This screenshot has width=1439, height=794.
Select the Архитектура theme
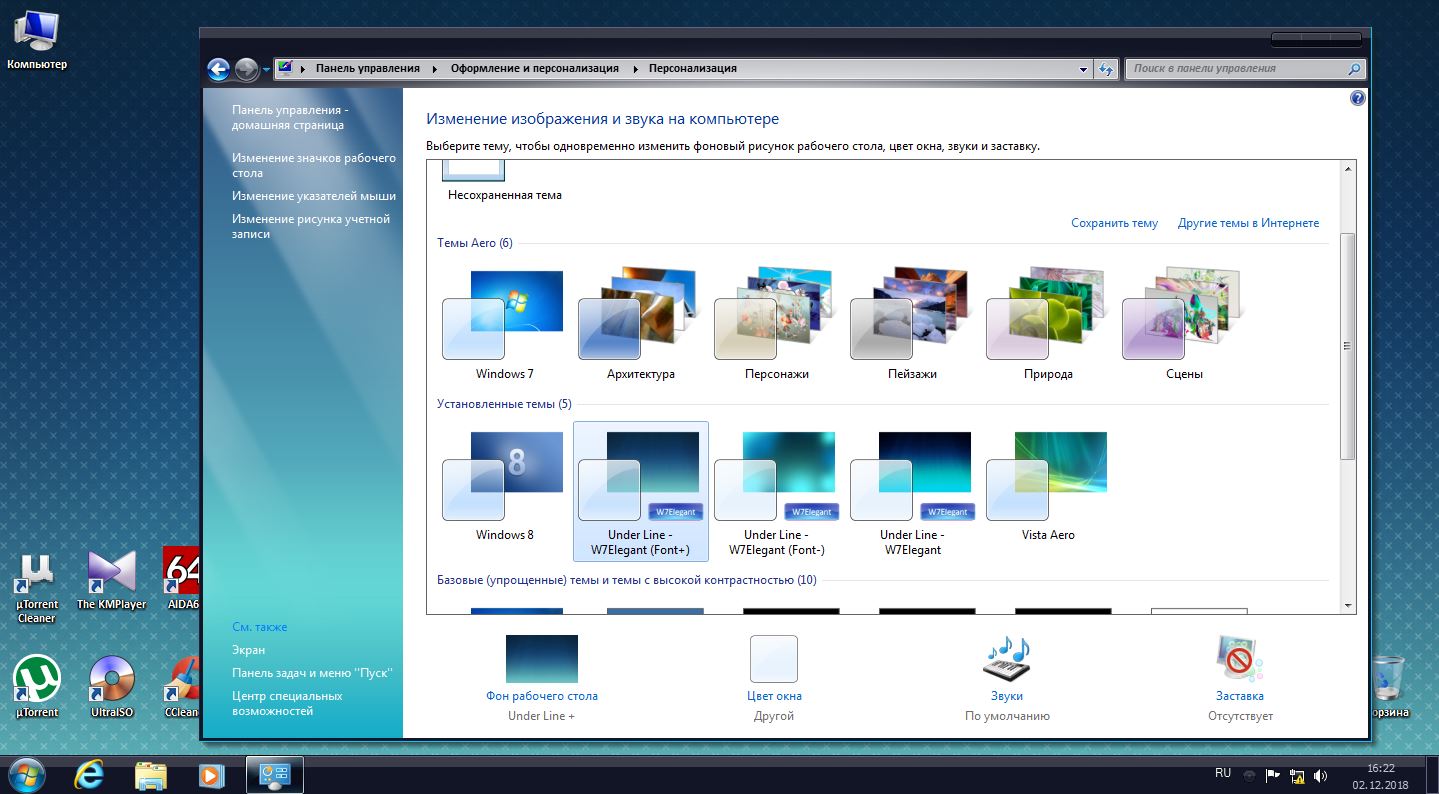[x=641, y=324]
